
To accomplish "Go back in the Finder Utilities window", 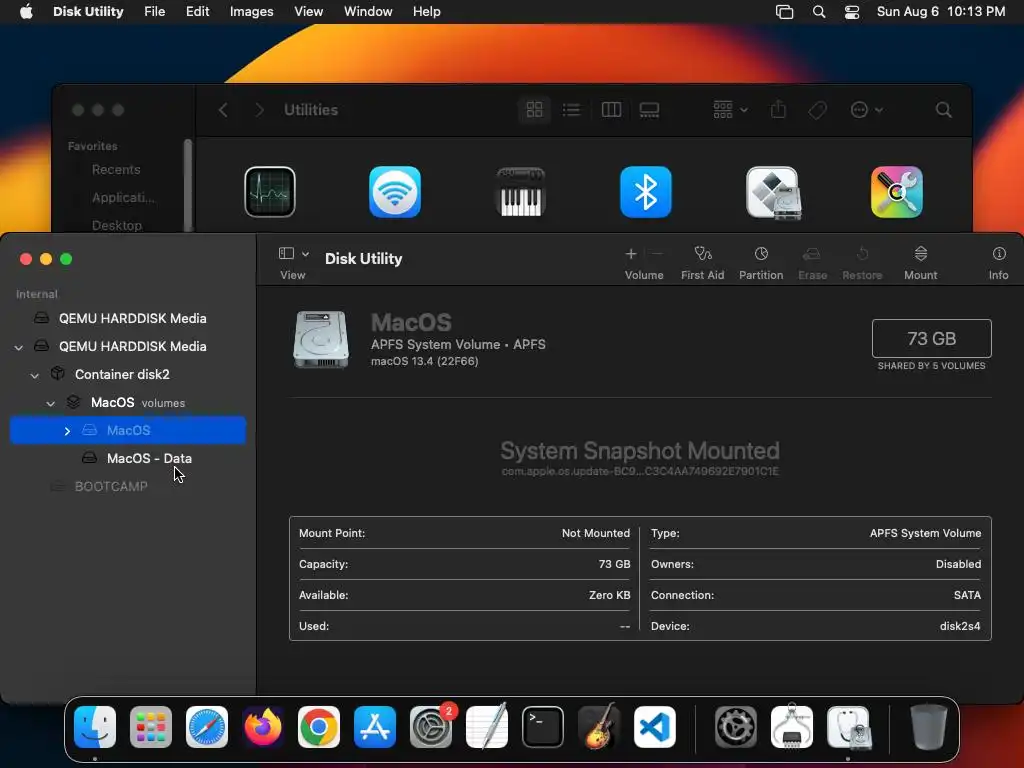I will point(223,110).
